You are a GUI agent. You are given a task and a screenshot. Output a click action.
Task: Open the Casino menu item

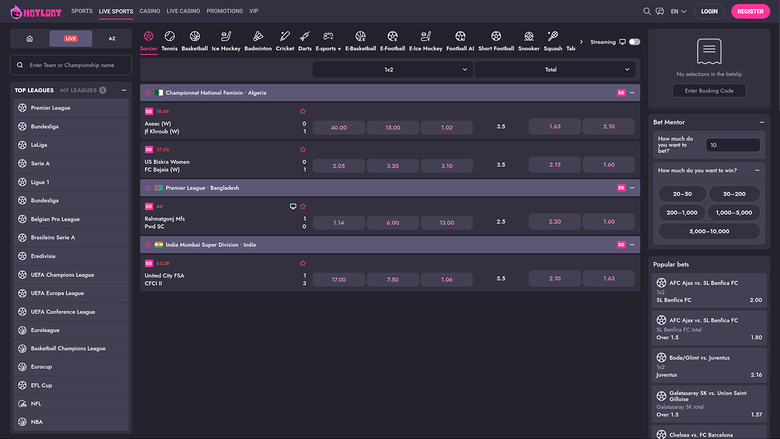point(150,11)
